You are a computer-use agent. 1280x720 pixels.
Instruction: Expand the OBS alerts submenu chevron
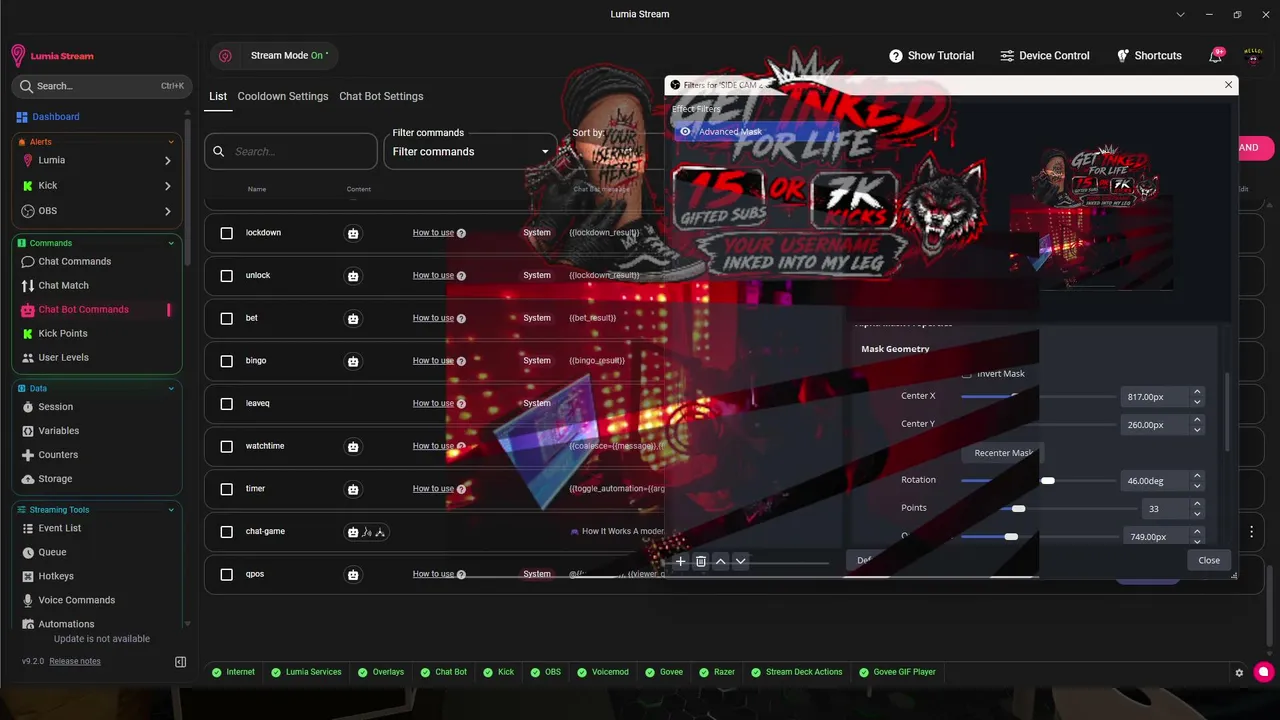pyautogui.click(x=167, y=211)
